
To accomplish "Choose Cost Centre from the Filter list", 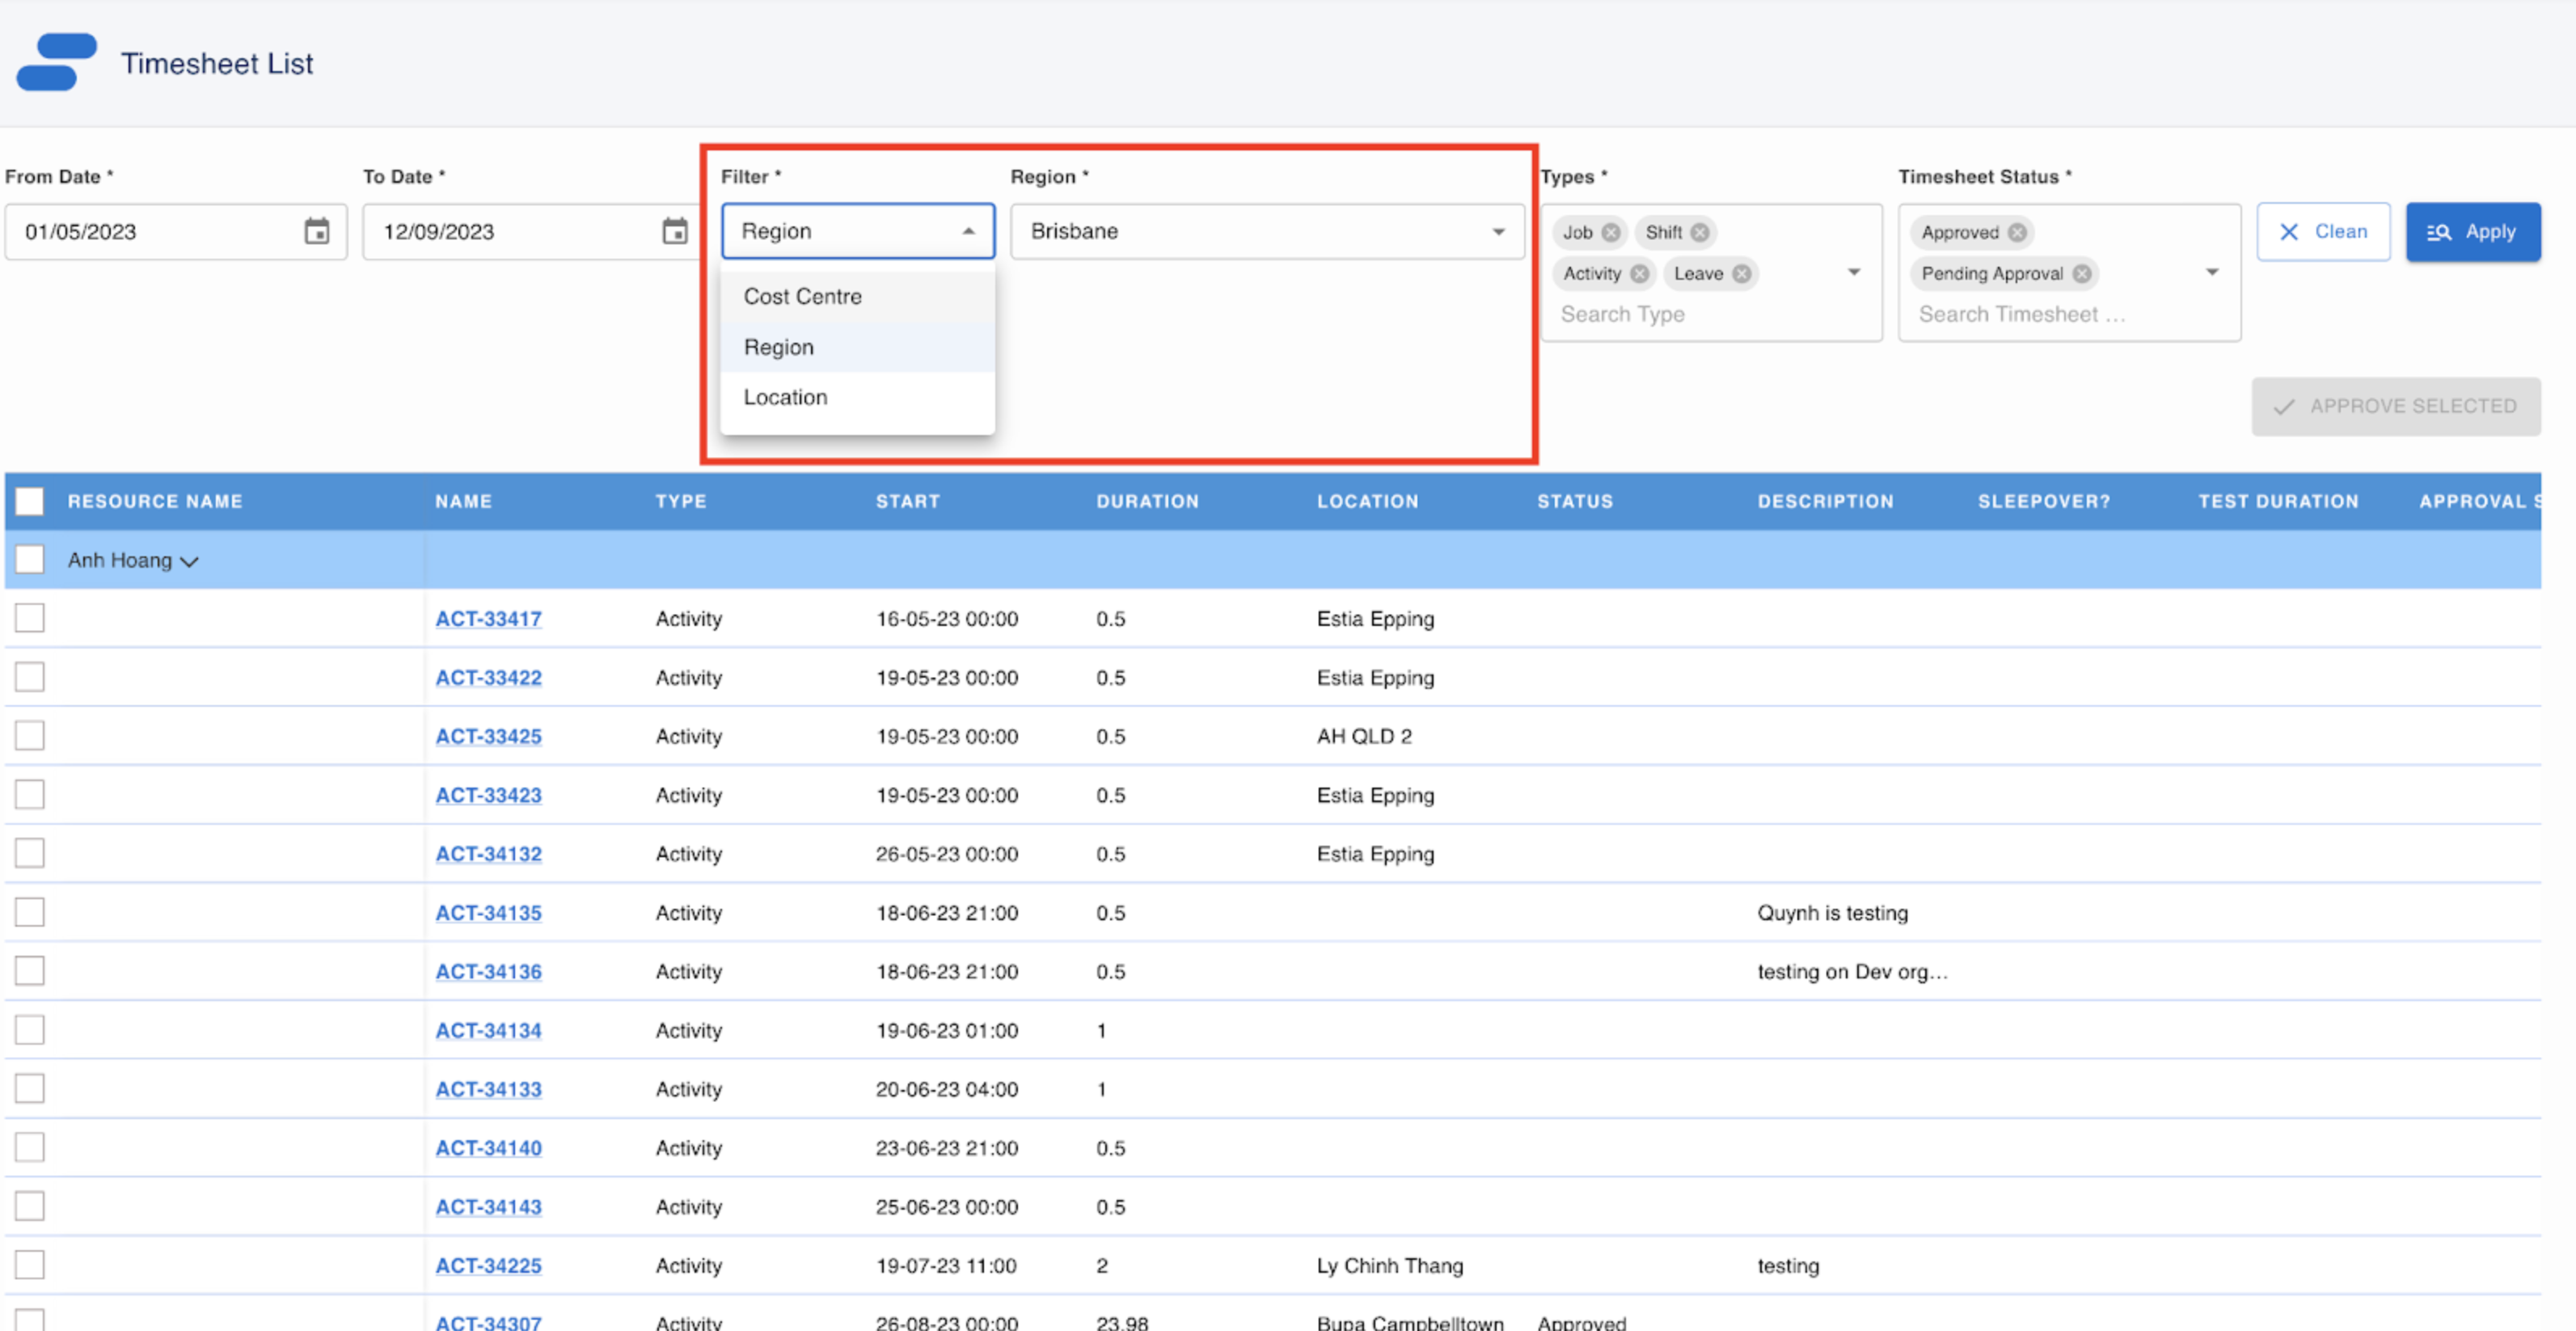I will (858, 297).
